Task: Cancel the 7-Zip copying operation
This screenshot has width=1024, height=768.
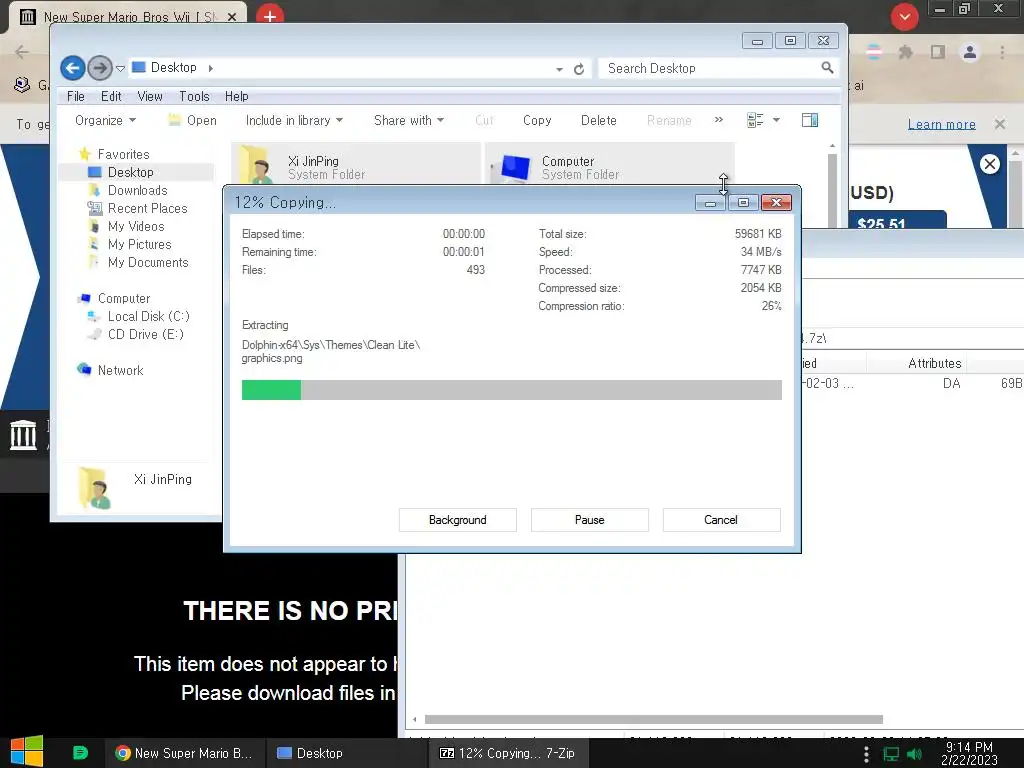Action: (721, 520)
